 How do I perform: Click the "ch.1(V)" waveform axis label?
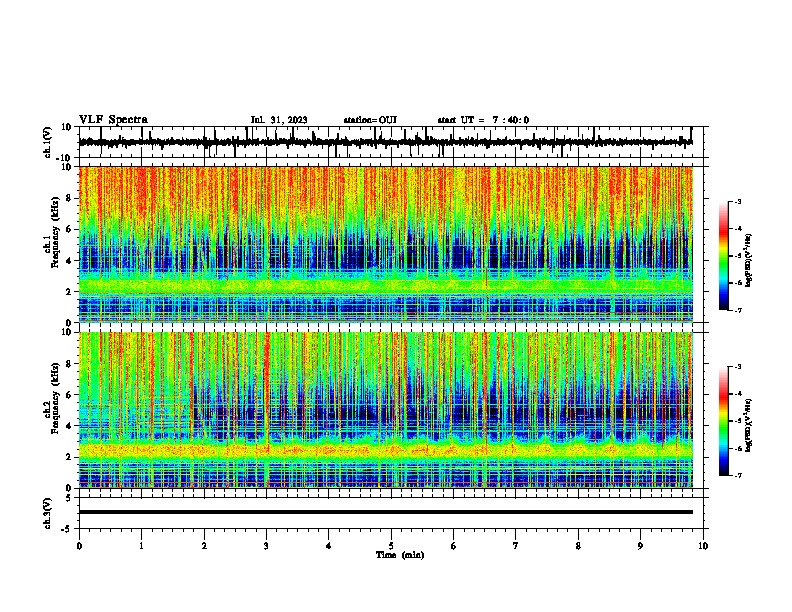[x=48, y=142]
